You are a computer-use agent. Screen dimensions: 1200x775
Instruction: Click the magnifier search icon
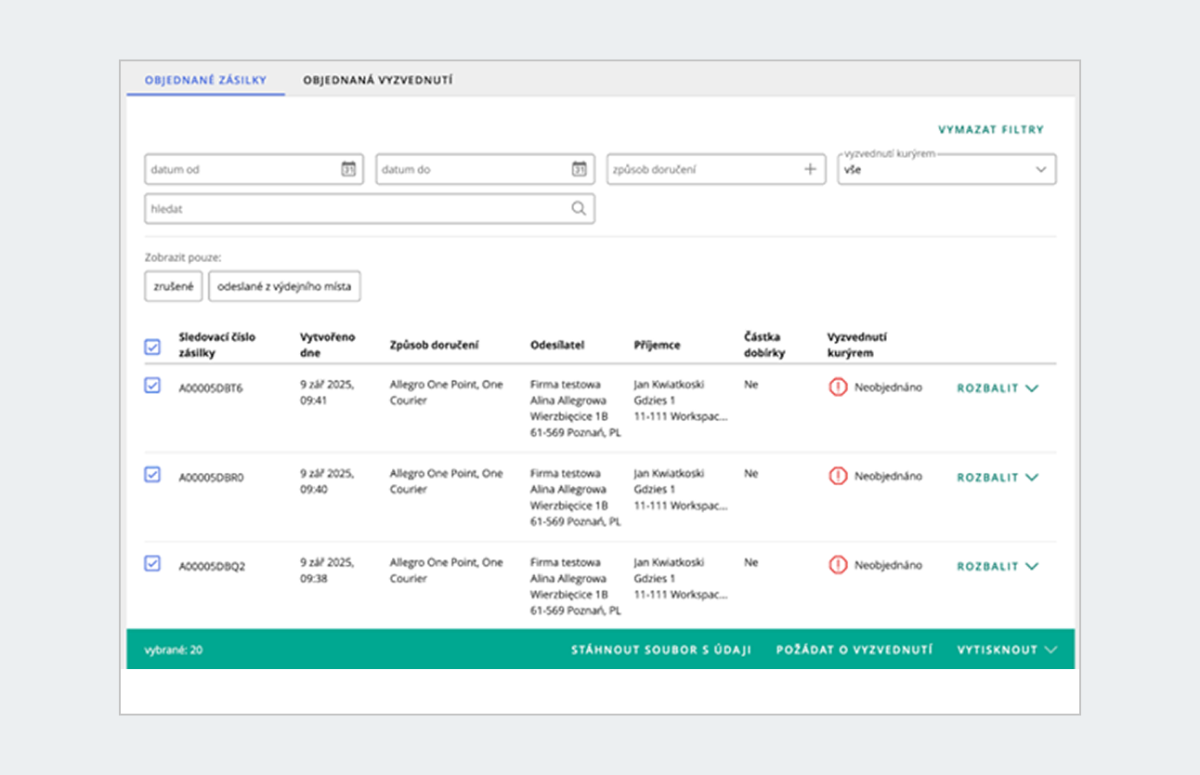pos(579,209)
